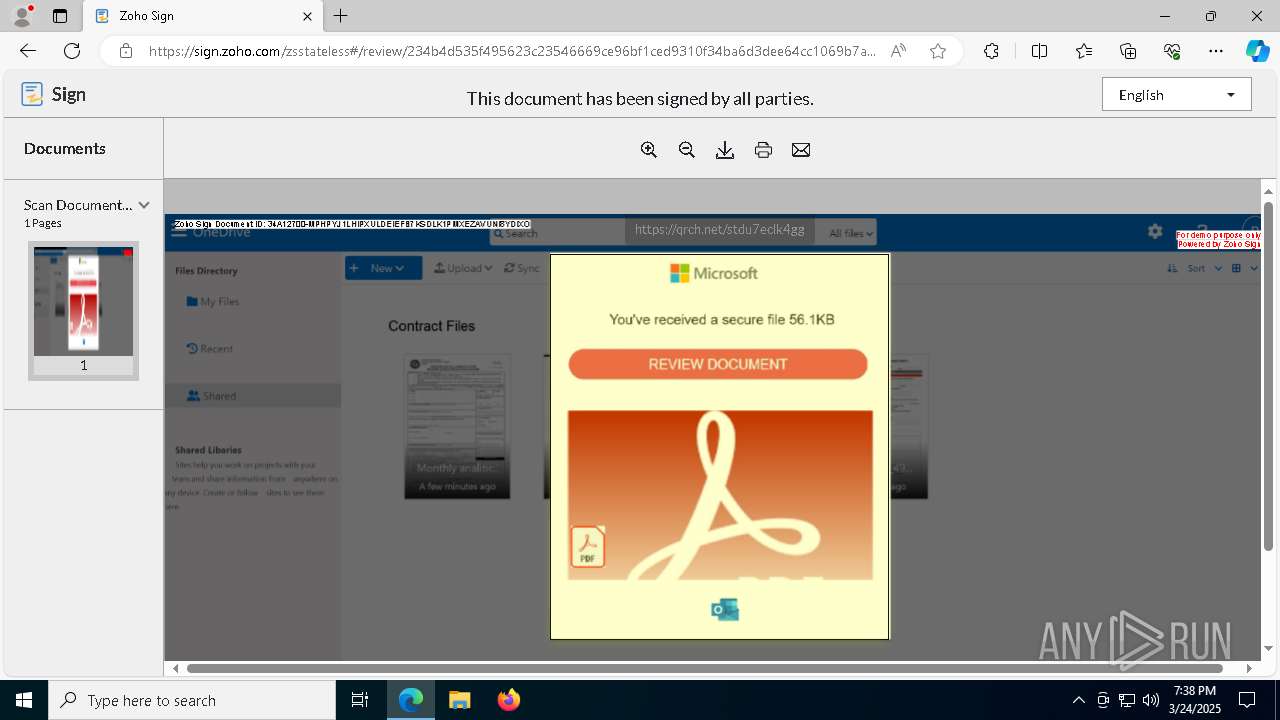Click the browser profile icon
Viewport: 1280px width, 720px height.
pyautogui.click(x=22, y=16)
